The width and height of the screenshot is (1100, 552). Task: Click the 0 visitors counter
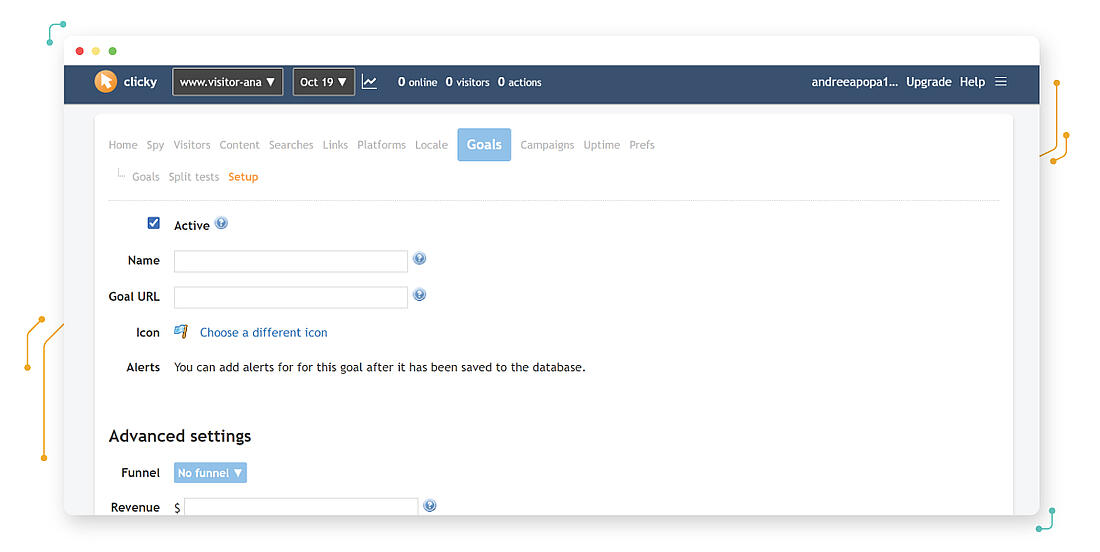pos(467,82)
